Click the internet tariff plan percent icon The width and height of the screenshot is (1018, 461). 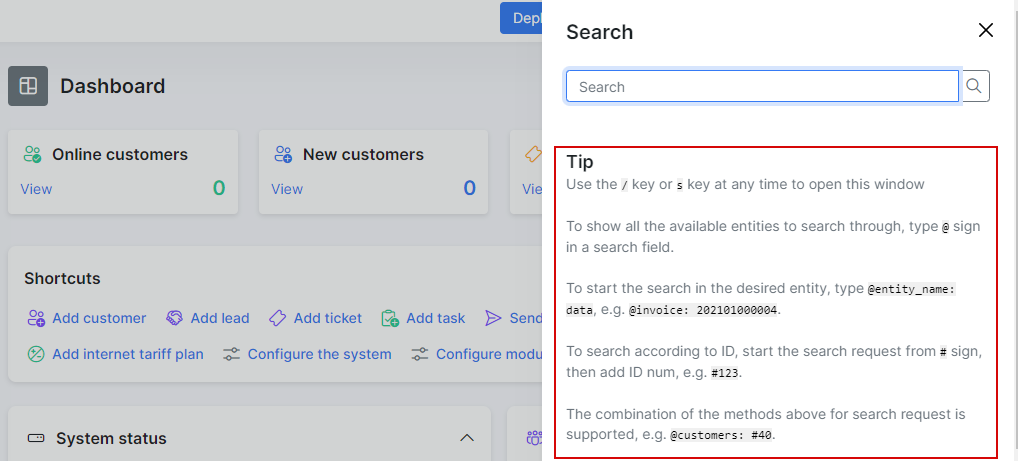36,354
